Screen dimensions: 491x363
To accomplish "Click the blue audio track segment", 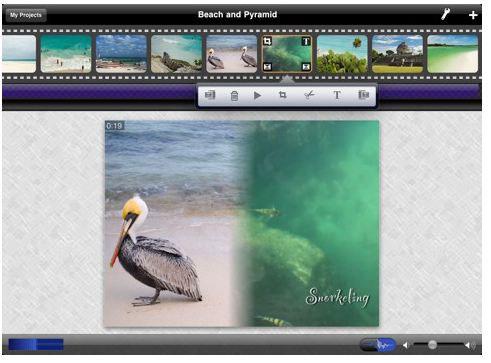I will pos(36,345).
